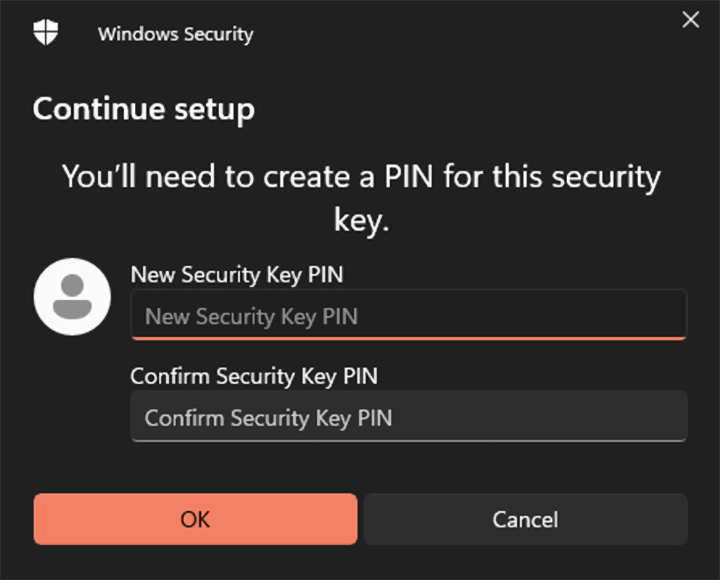Click the Confirm Security Key PIN label
The width and height of the screenshot is (720, 580).
click(x=254, y=376)
